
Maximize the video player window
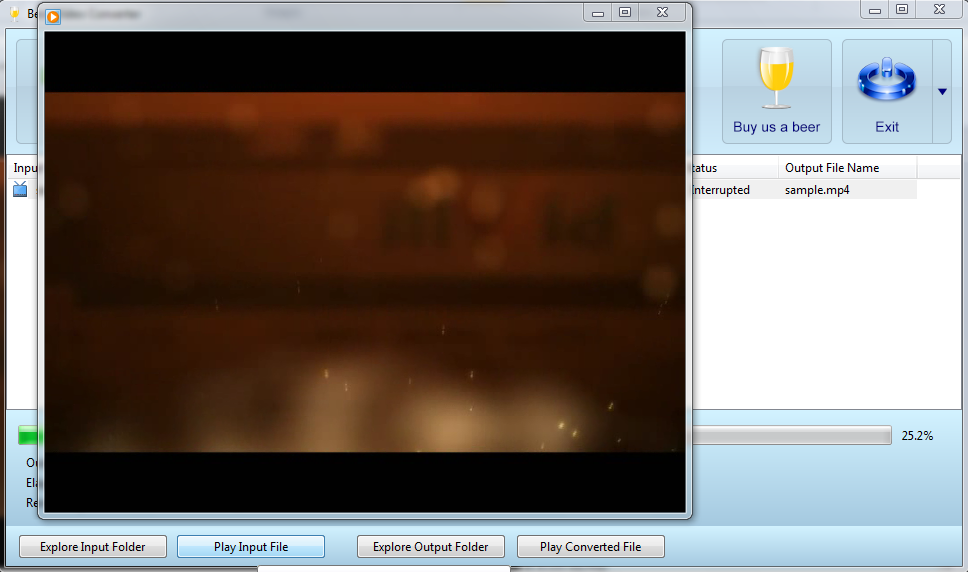625,12
